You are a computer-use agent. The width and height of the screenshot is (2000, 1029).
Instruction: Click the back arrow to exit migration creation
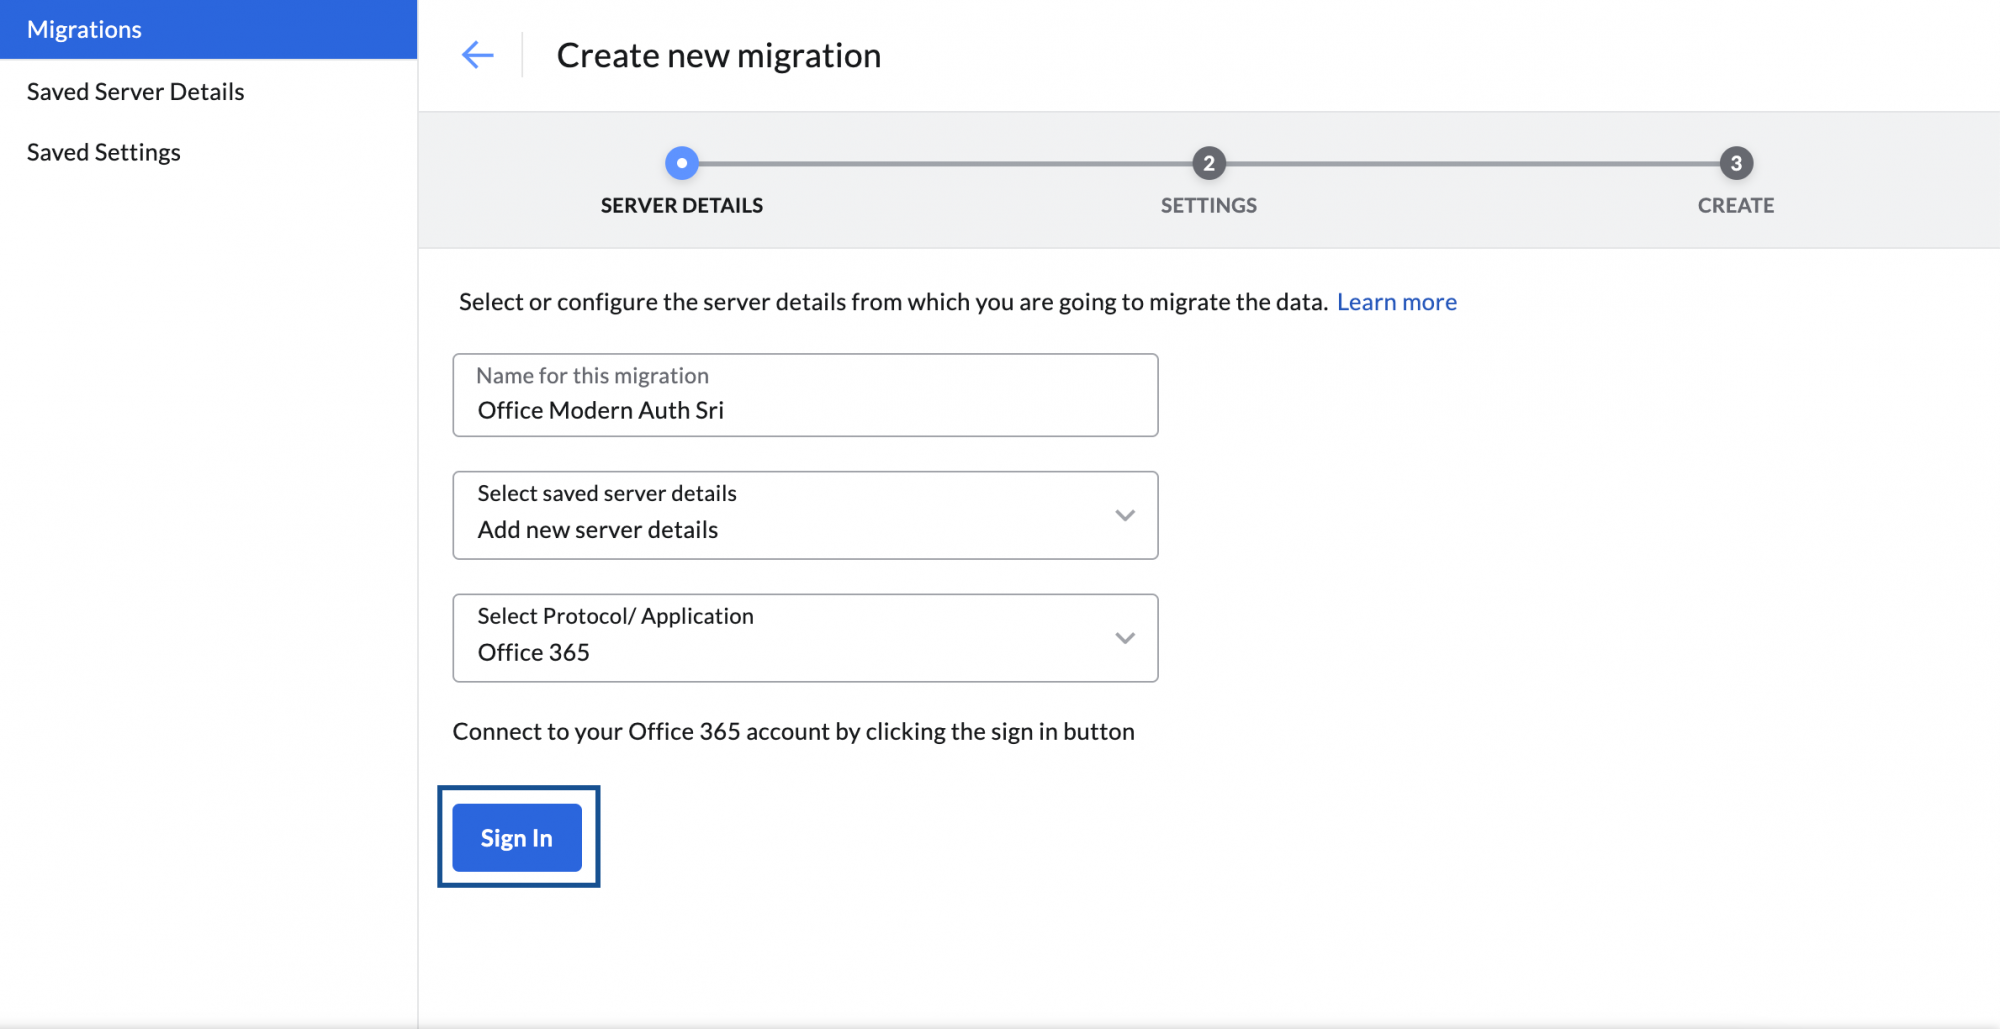pyautogui.click(x=478, y=55)
